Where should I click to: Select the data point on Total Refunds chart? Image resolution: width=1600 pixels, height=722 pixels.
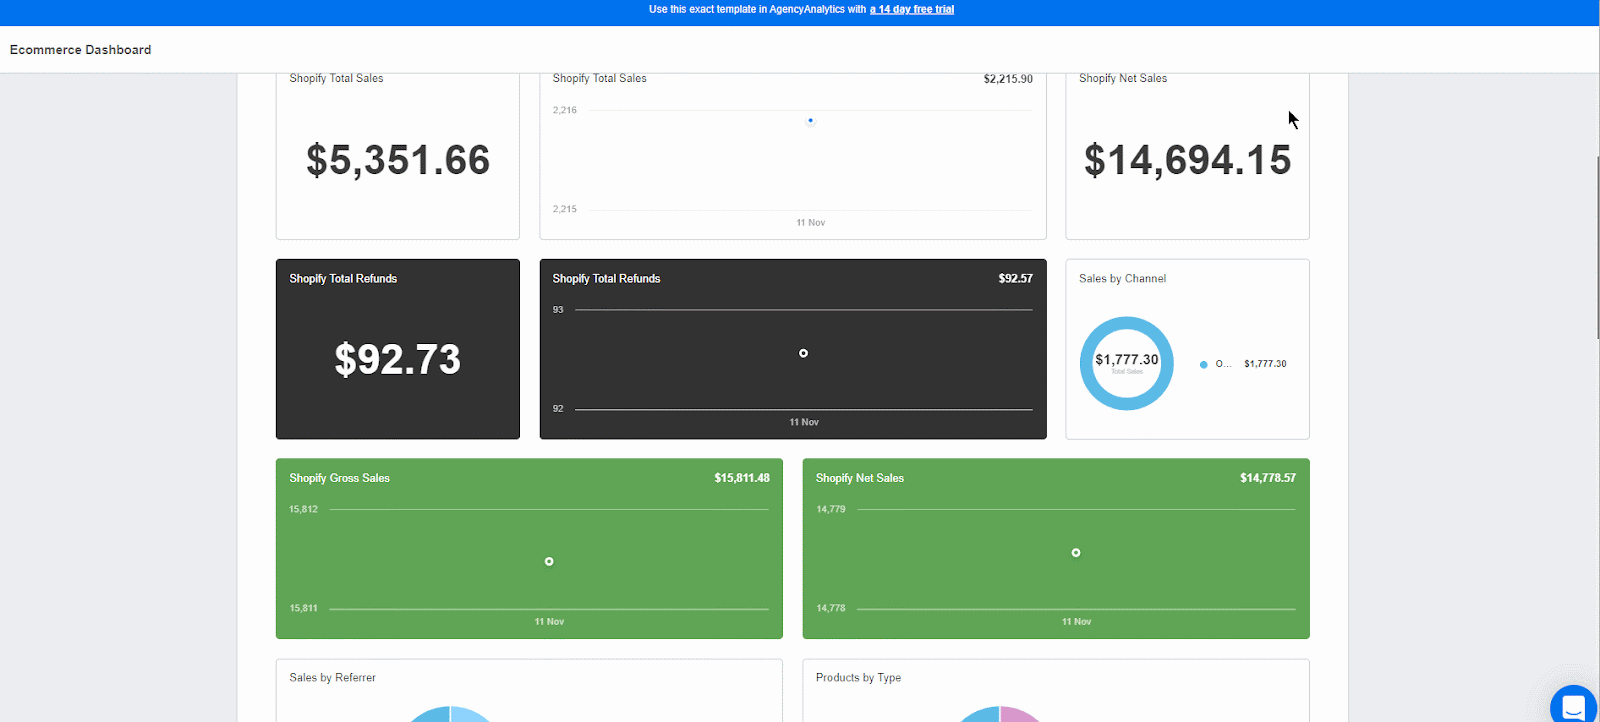coord(803,353)
